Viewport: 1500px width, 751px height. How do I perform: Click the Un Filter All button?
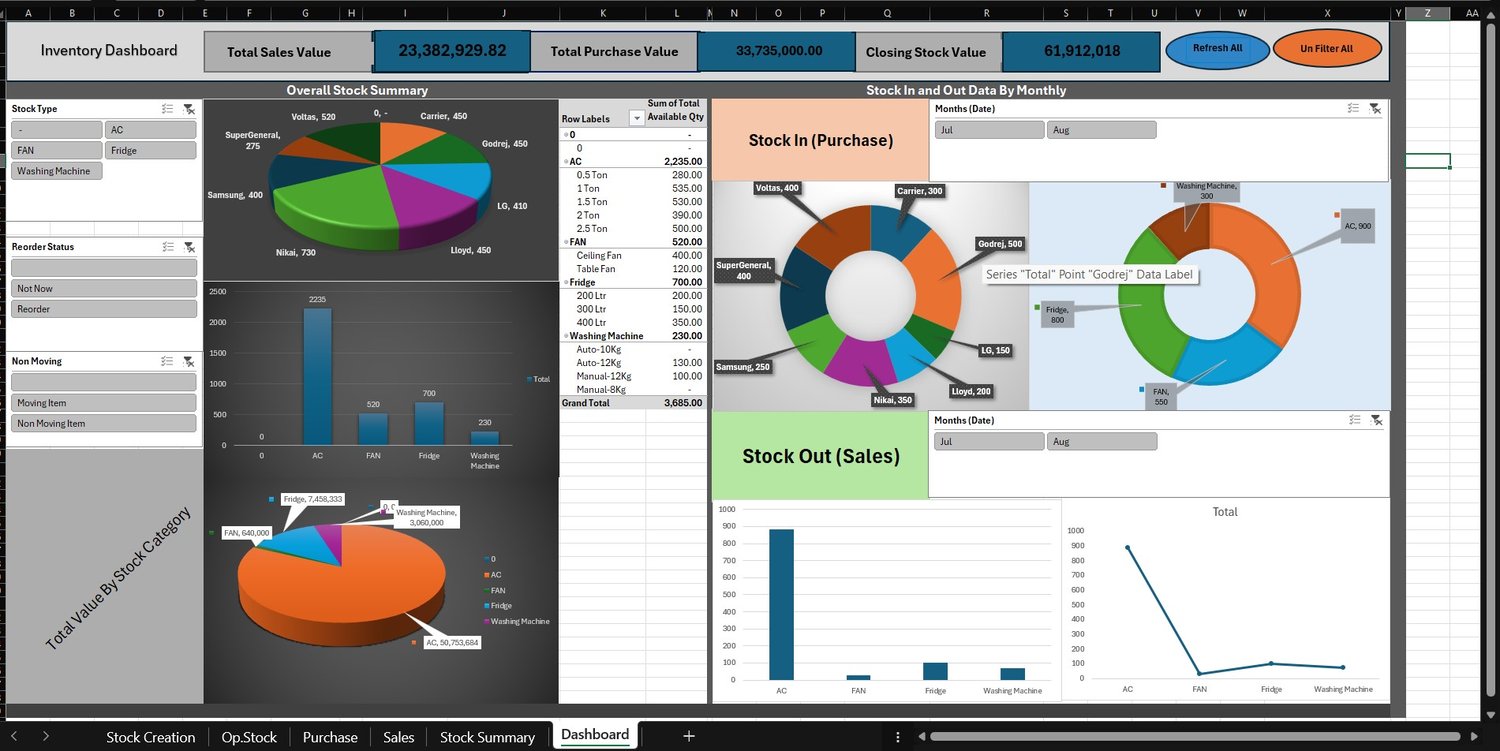[1327, 48]
